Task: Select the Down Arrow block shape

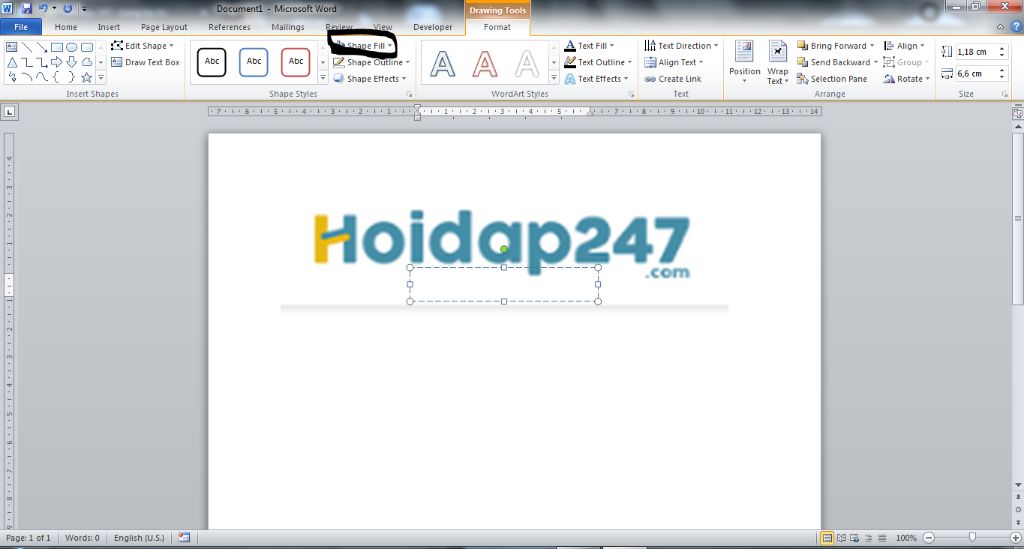Action: coord(72,62)
